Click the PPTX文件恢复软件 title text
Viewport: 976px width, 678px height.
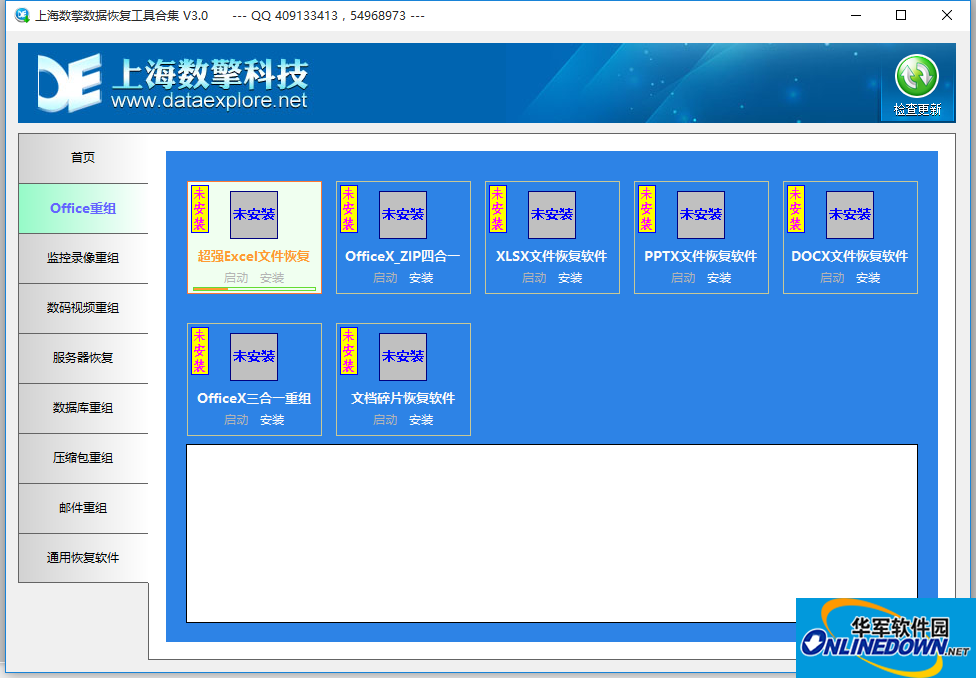click(701, 256)
